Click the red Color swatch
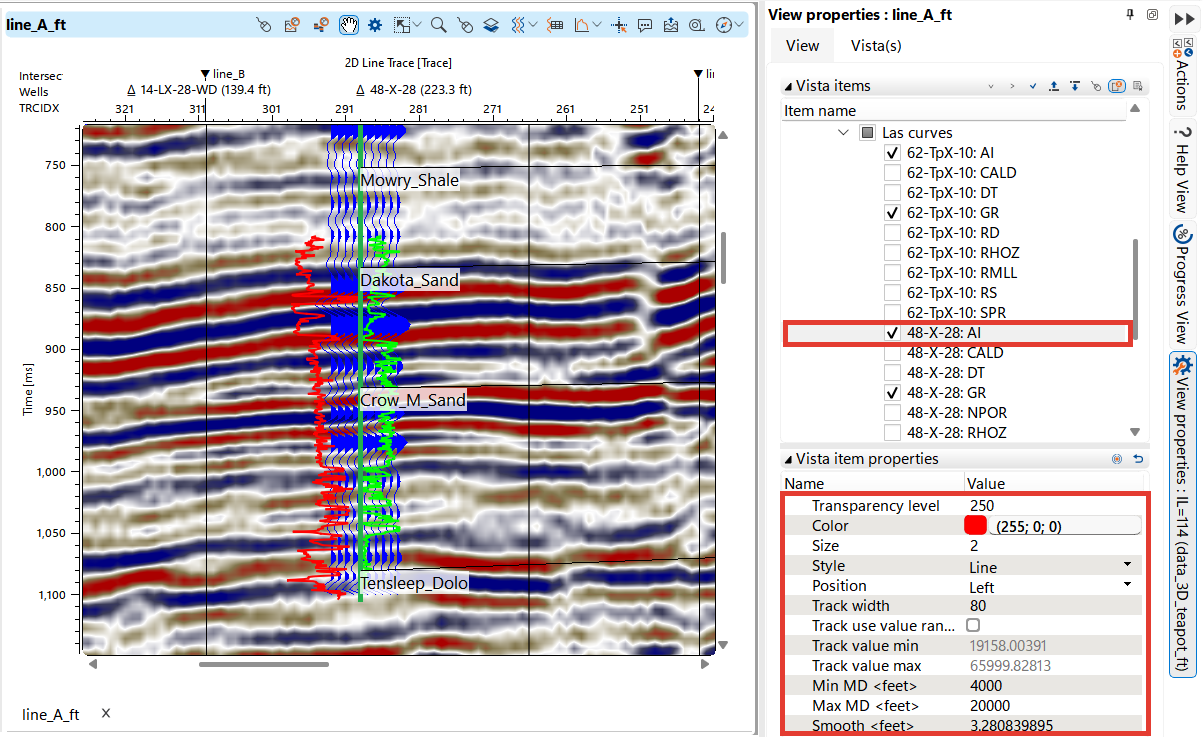The height and width of the screenshot is (737, 1203). tap(975, 526)
